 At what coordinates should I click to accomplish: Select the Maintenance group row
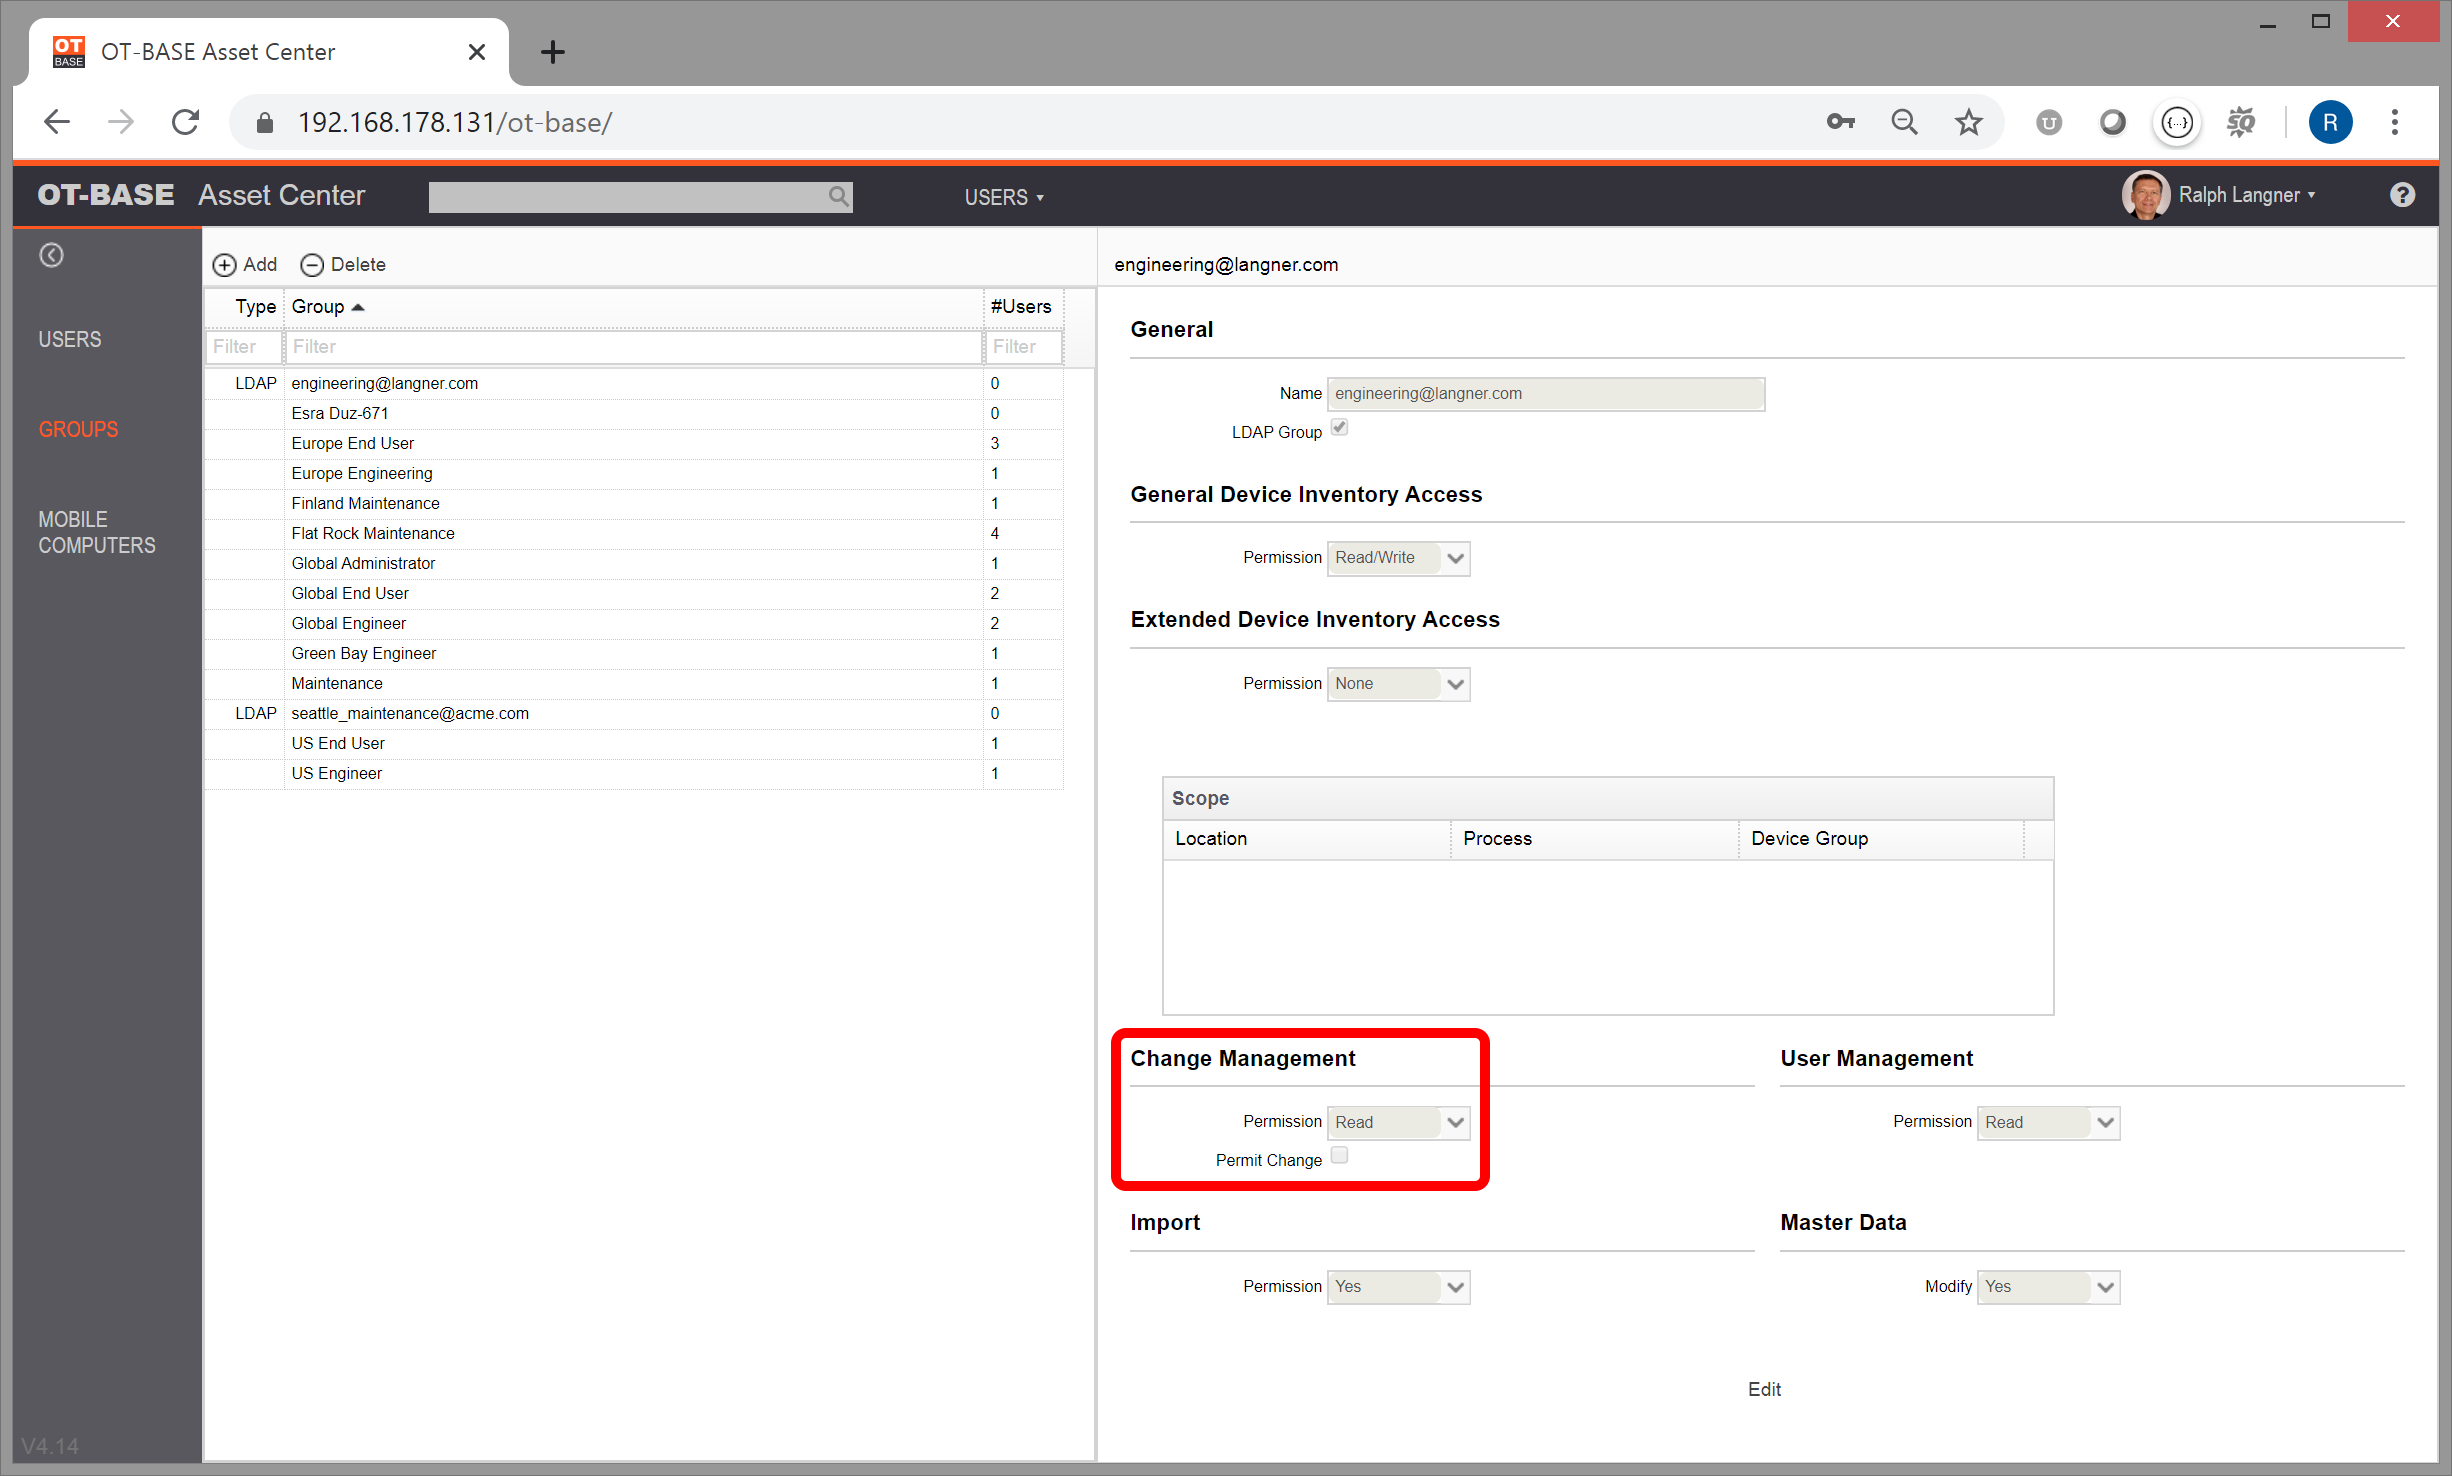click(634, 683)
